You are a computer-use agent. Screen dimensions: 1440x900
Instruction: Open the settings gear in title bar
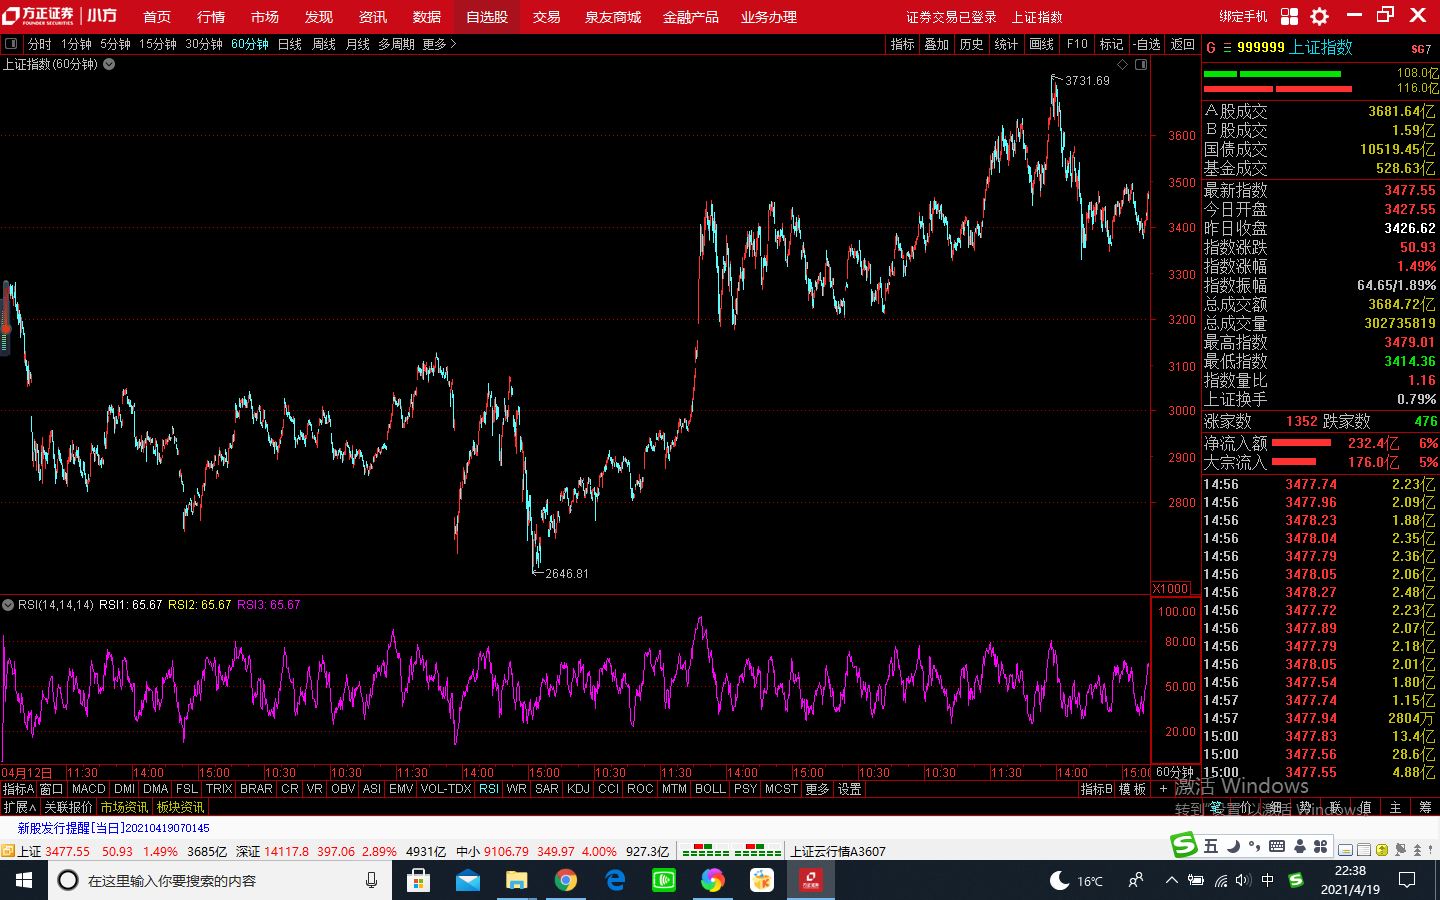tap(1319, 16)
